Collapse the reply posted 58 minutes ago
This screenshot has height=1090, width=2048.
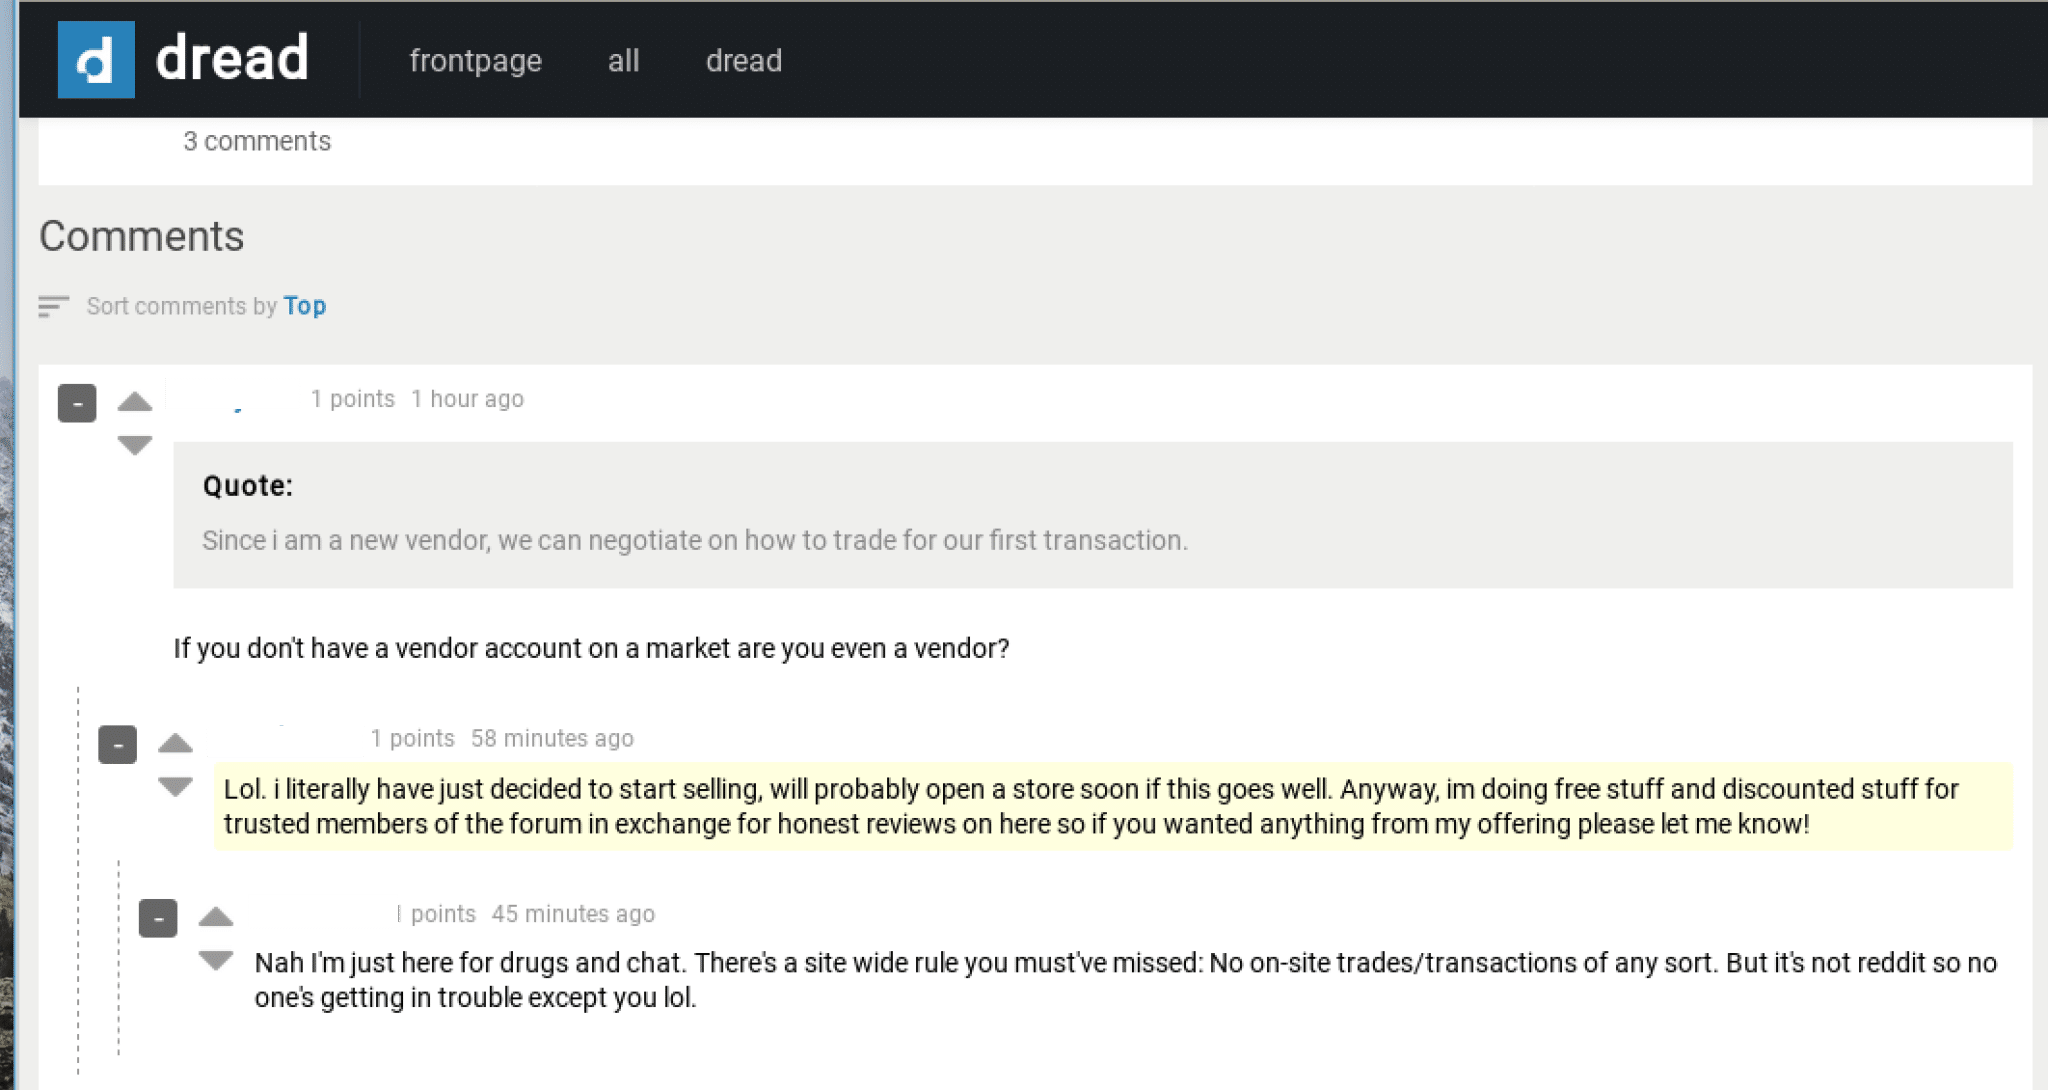(x=117, y=744)
